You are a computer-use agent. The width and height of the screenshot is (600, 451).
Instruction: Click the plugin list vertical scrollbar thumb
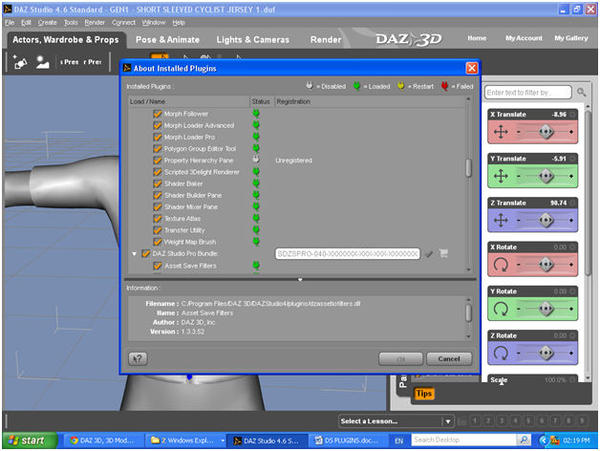468,168
